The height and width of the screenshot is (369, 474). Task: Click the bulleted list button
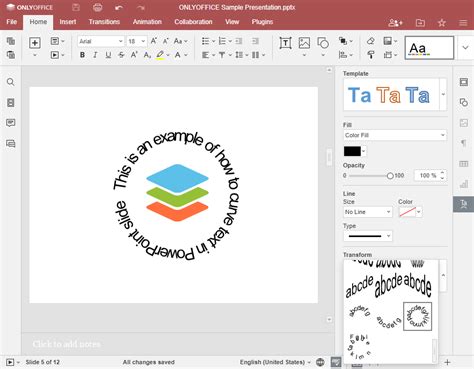click(206, 41)
